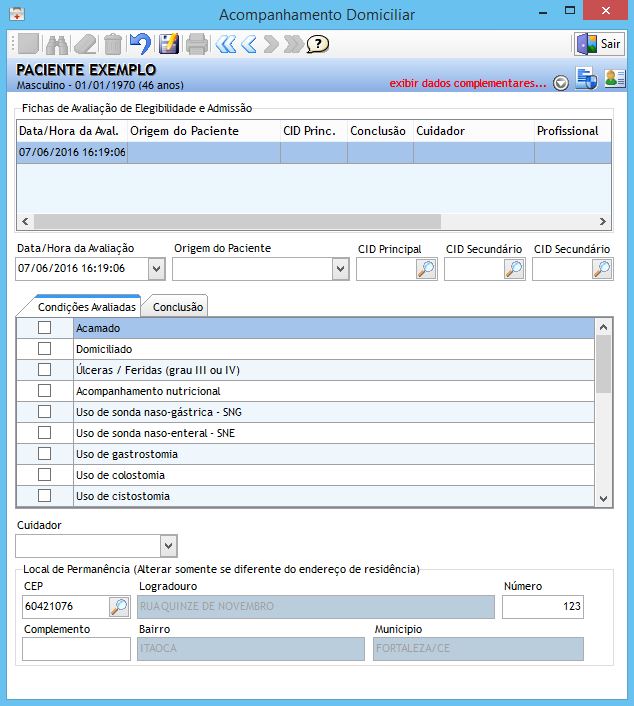Click CID Princ. column header
Viewport: 634px width, 706px height.
point(314,131)
